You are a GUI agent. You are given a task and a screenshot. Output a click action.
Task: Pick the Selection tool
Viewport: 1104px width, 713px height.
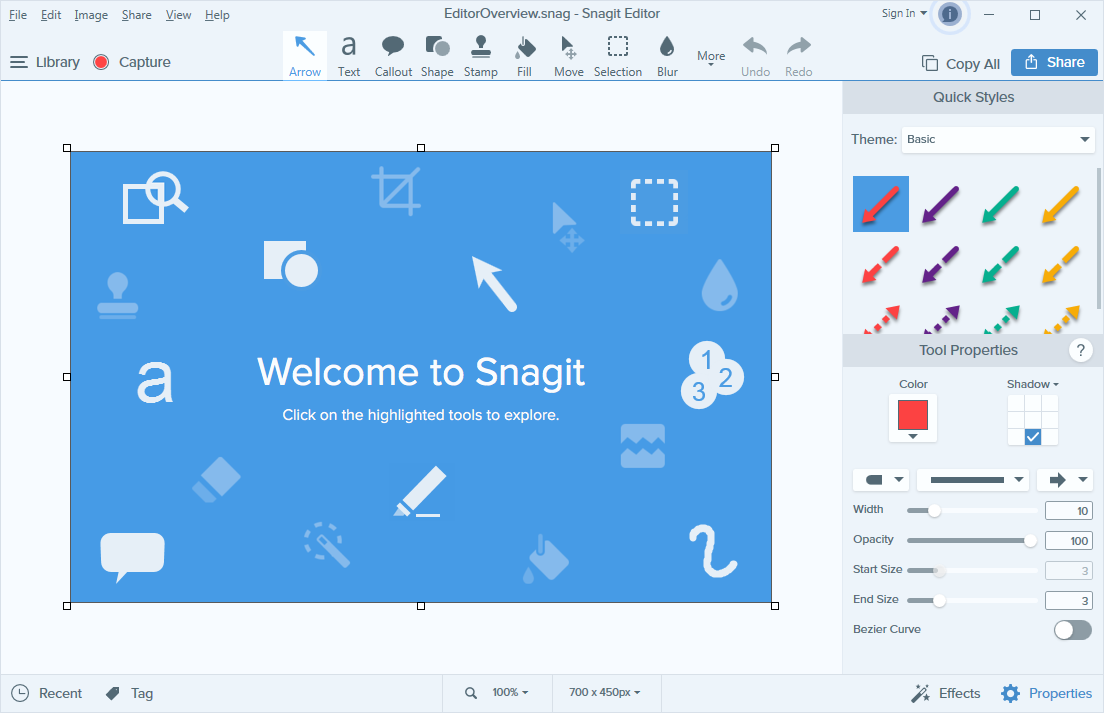618,56
